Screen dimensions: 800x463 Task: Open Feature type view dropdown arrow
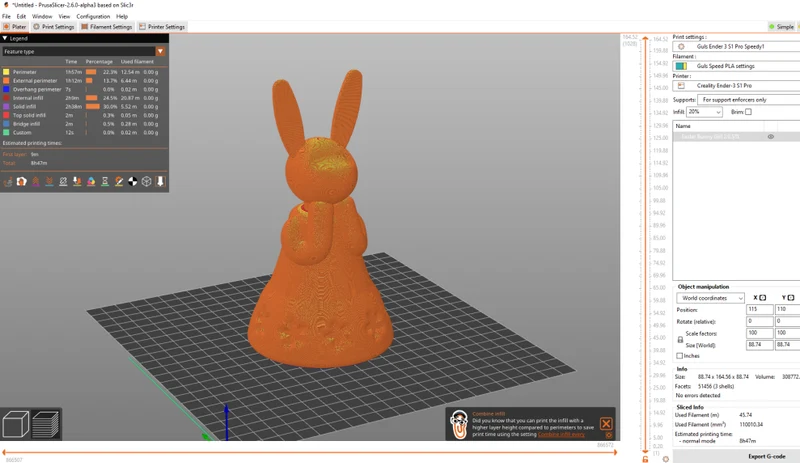(160, 52)
